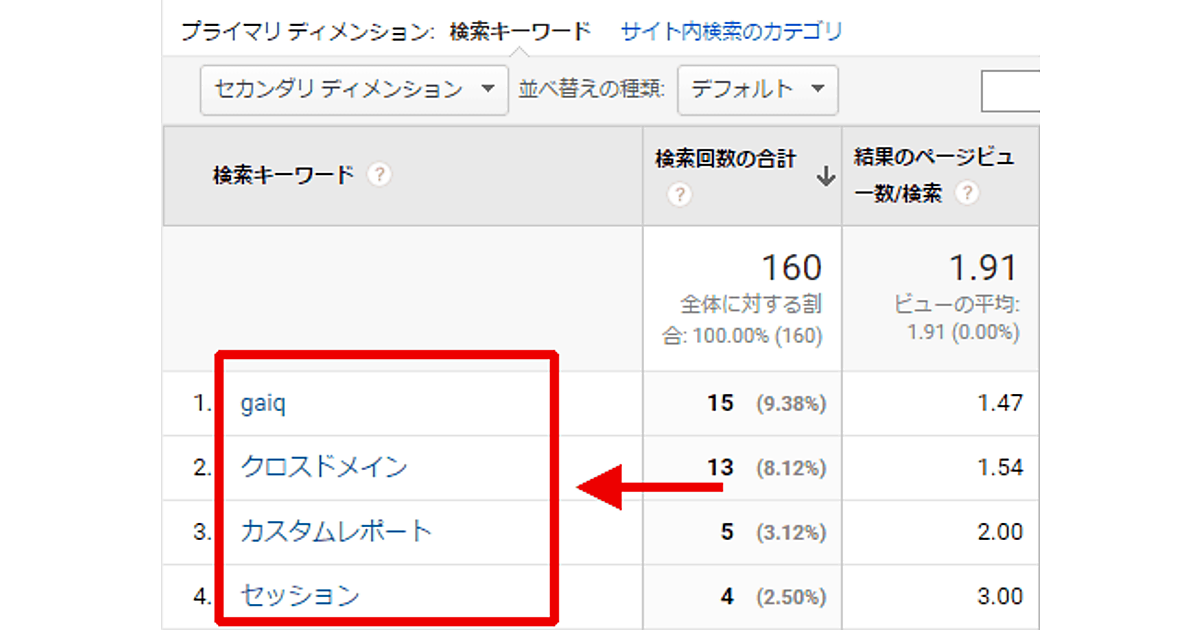Sort by 検索キーワード column header
Screen dimensions: 1200x630
[283, 175]
